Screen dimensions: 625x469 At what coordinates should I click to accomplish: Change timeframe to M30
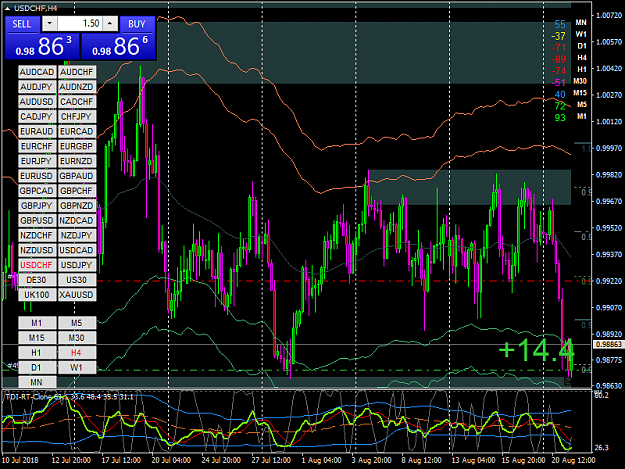click(77, 338)
